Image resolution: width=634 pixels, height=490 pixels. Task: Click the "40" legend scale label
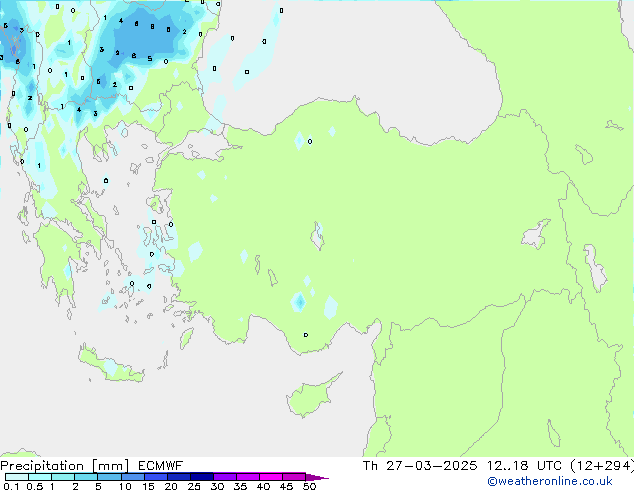pyautogui.click(x=263, y=486)
